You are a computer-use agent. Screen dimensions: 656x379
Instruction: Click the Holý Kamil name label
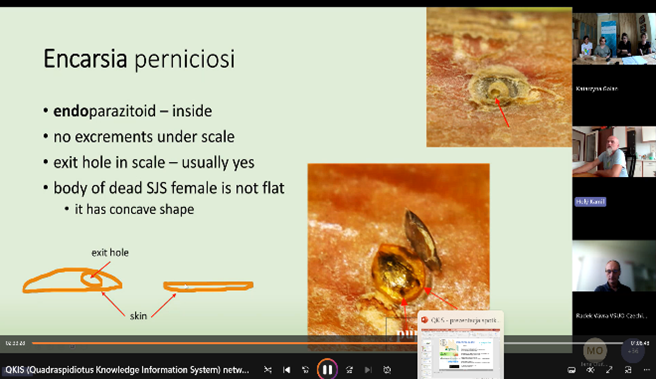[590, 202]
